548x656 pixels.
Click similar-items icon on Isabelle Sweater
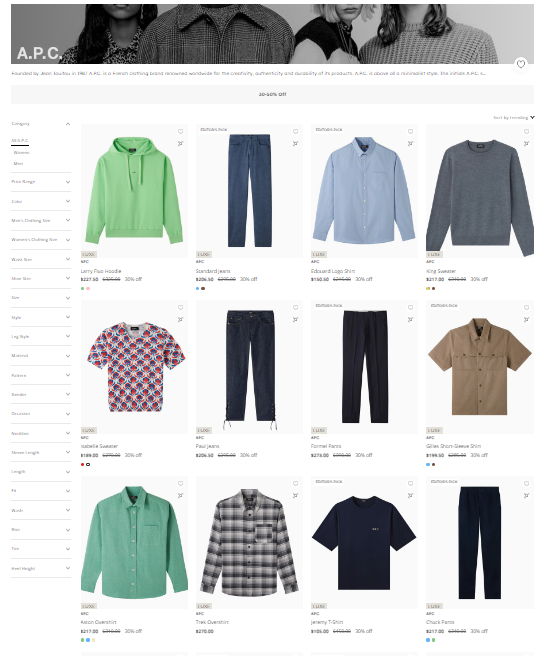tap(180, 320)
